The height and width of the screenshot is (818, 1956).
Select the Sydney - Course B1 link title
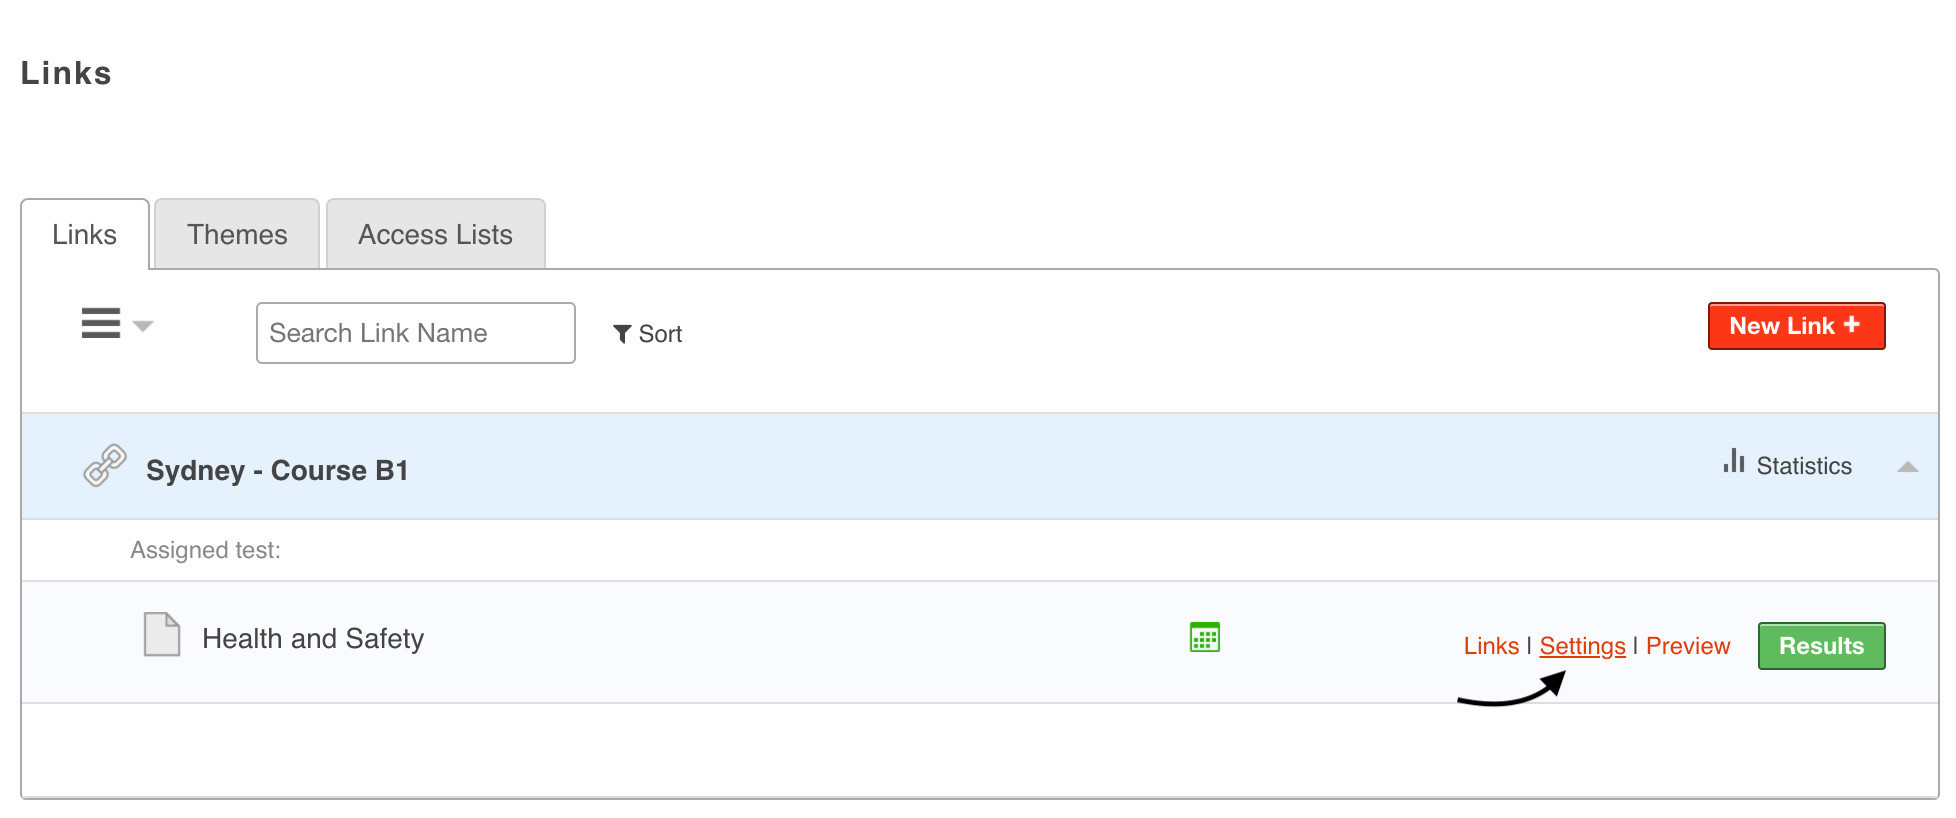pyautogui.click(x=277, y=470)
